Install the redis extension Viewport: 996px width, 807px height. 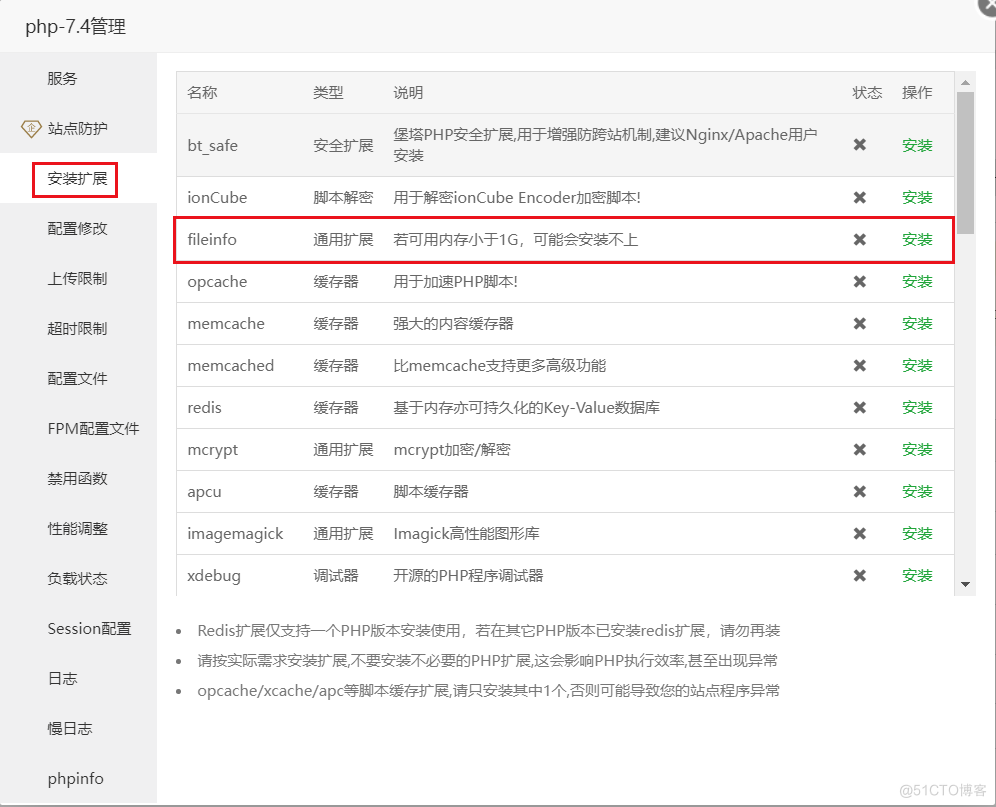[x=917, y=408]
